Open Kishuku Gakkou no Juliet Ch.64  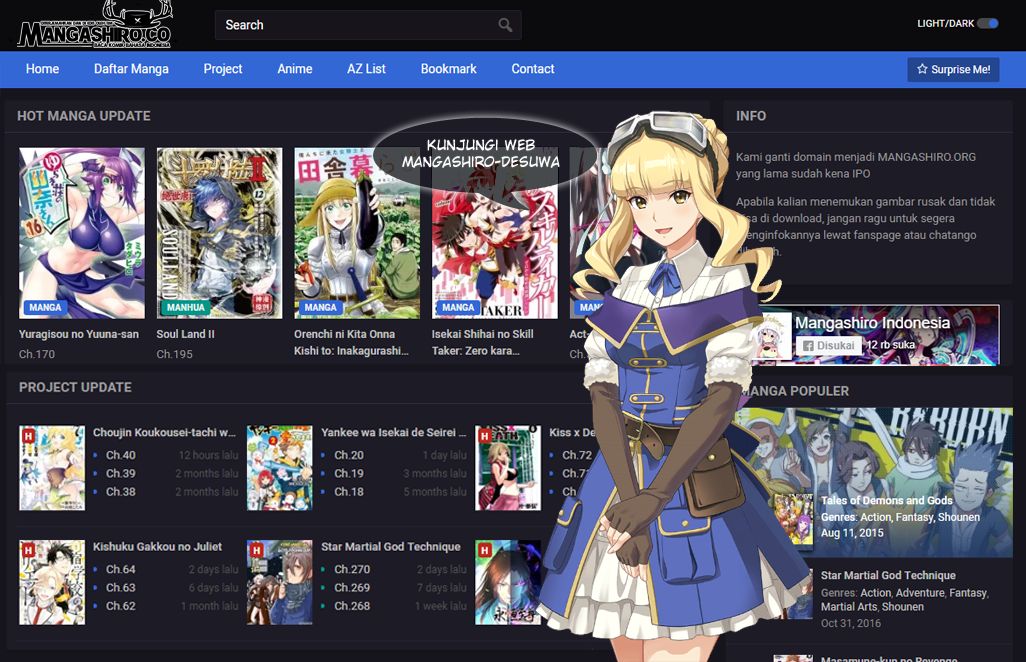[121, 569]
